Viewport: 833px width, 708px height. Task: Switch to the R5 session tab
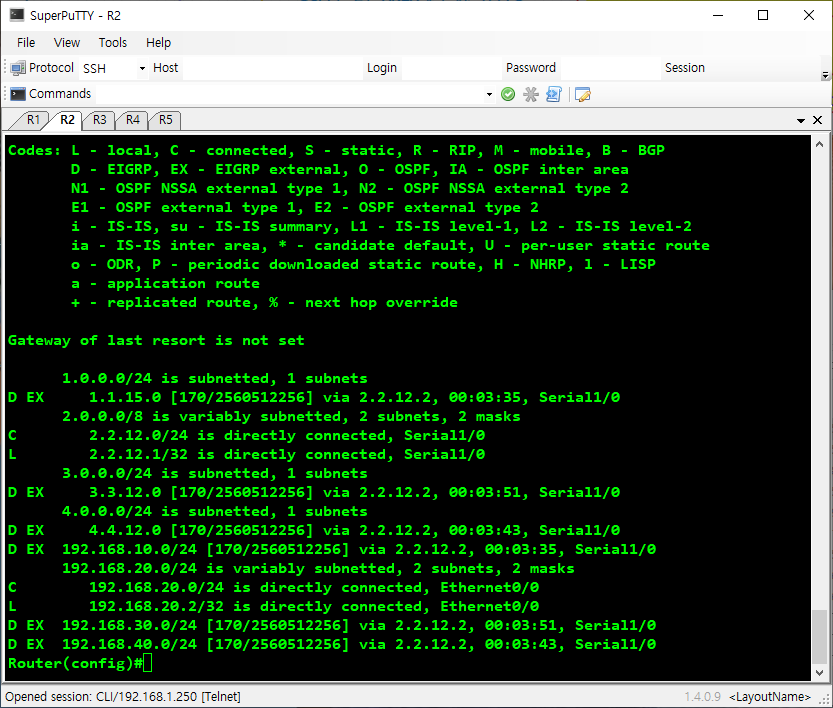point(166,120)
